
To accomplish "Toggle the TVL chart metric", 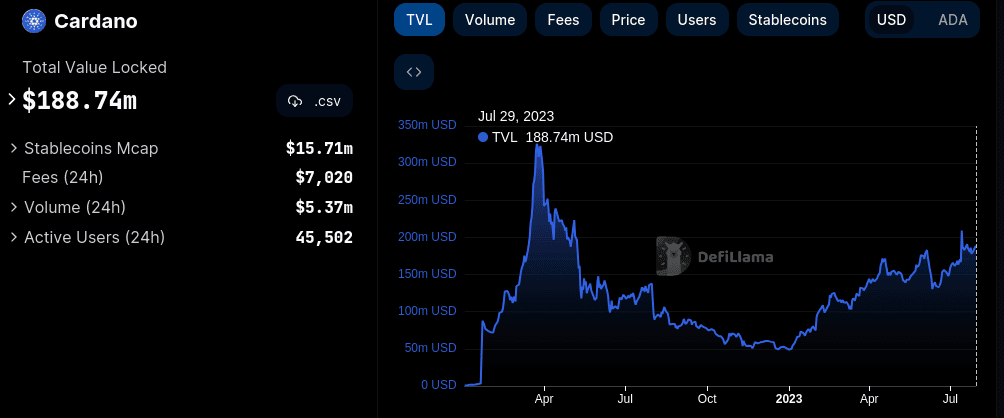I will coord(419,20).
